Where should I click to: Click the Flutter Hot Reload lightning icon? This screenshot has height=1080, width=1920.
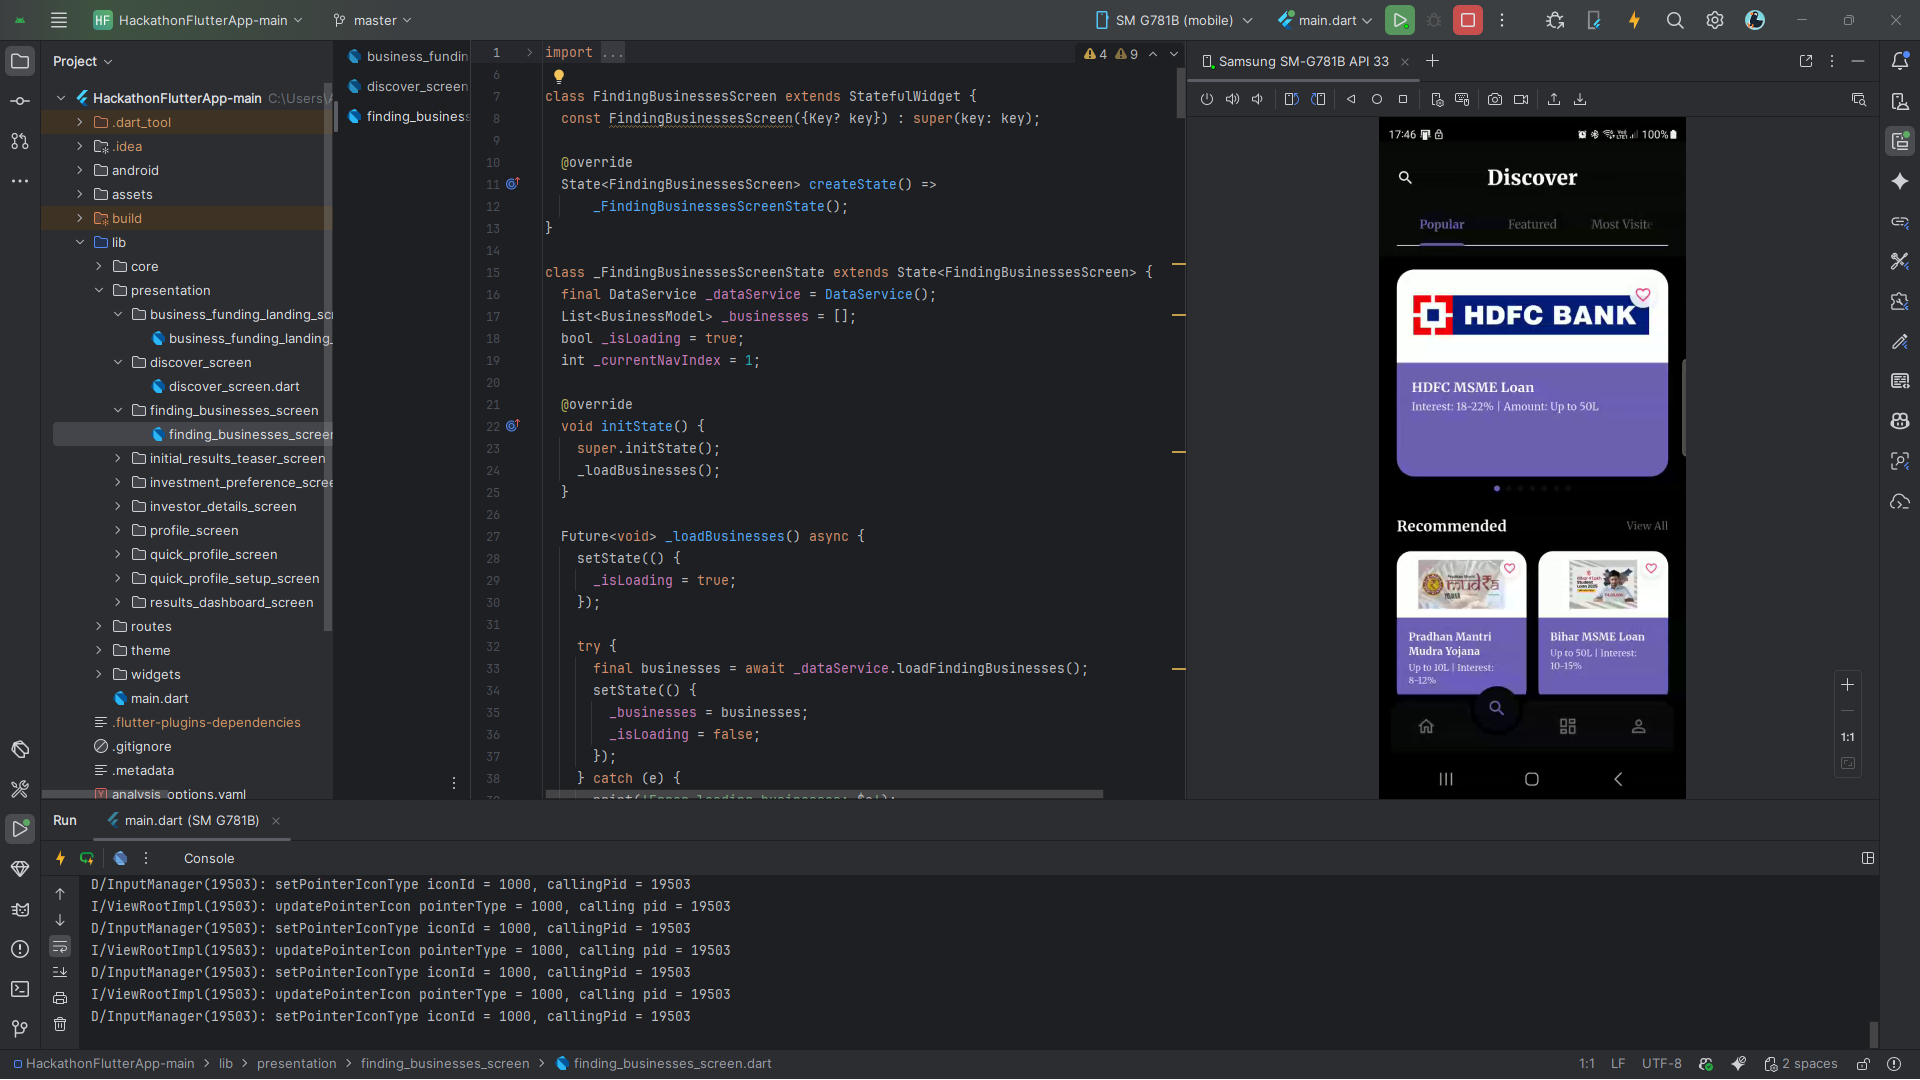tap(1634, 20)
